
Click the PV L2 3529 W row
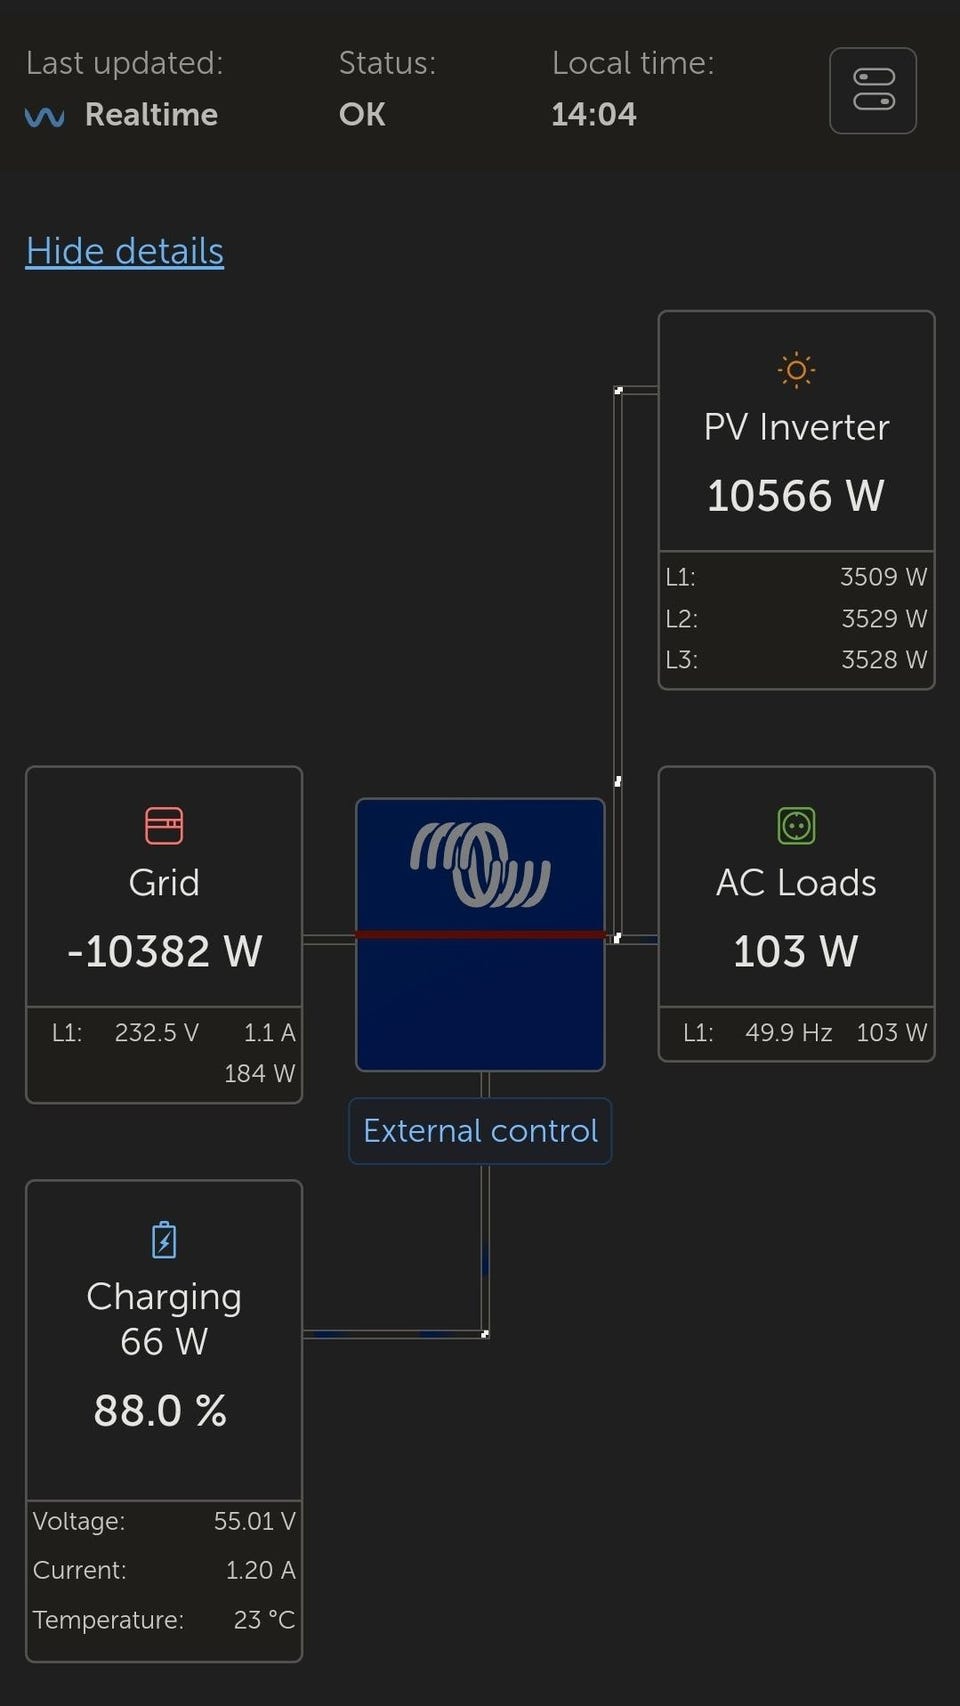point(796,618)
